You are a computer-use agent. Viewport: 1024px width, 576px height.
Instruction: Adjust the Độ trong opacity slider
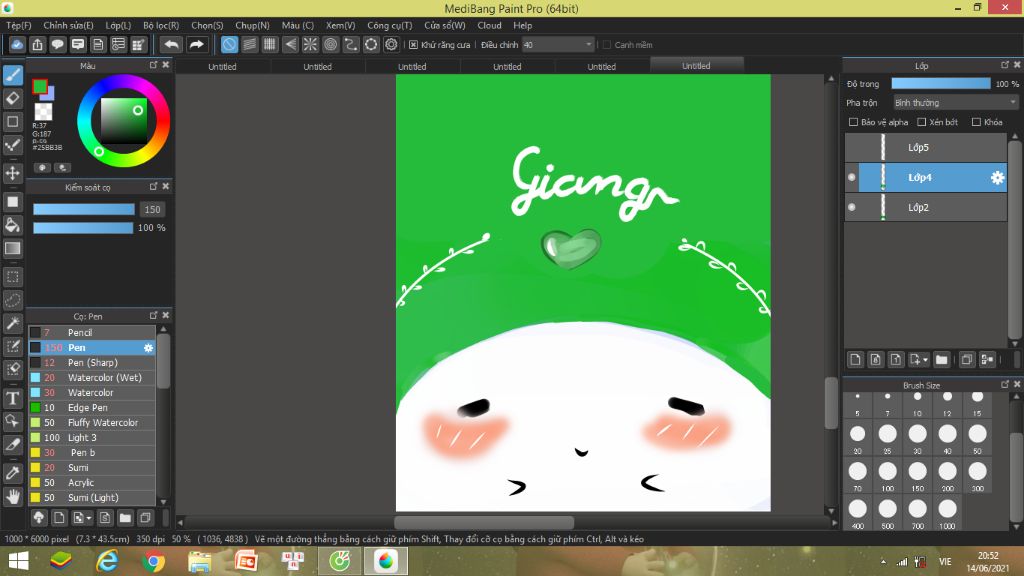point(940,84)
